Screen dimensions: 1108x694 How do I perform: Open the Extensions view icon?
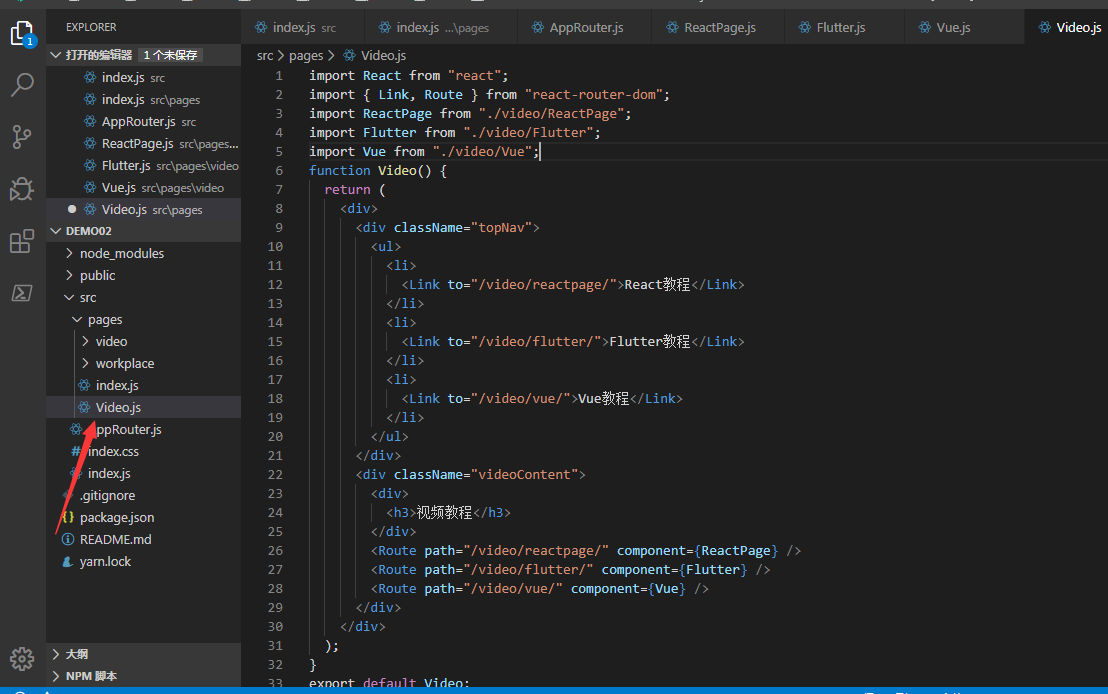pos(22,241)
